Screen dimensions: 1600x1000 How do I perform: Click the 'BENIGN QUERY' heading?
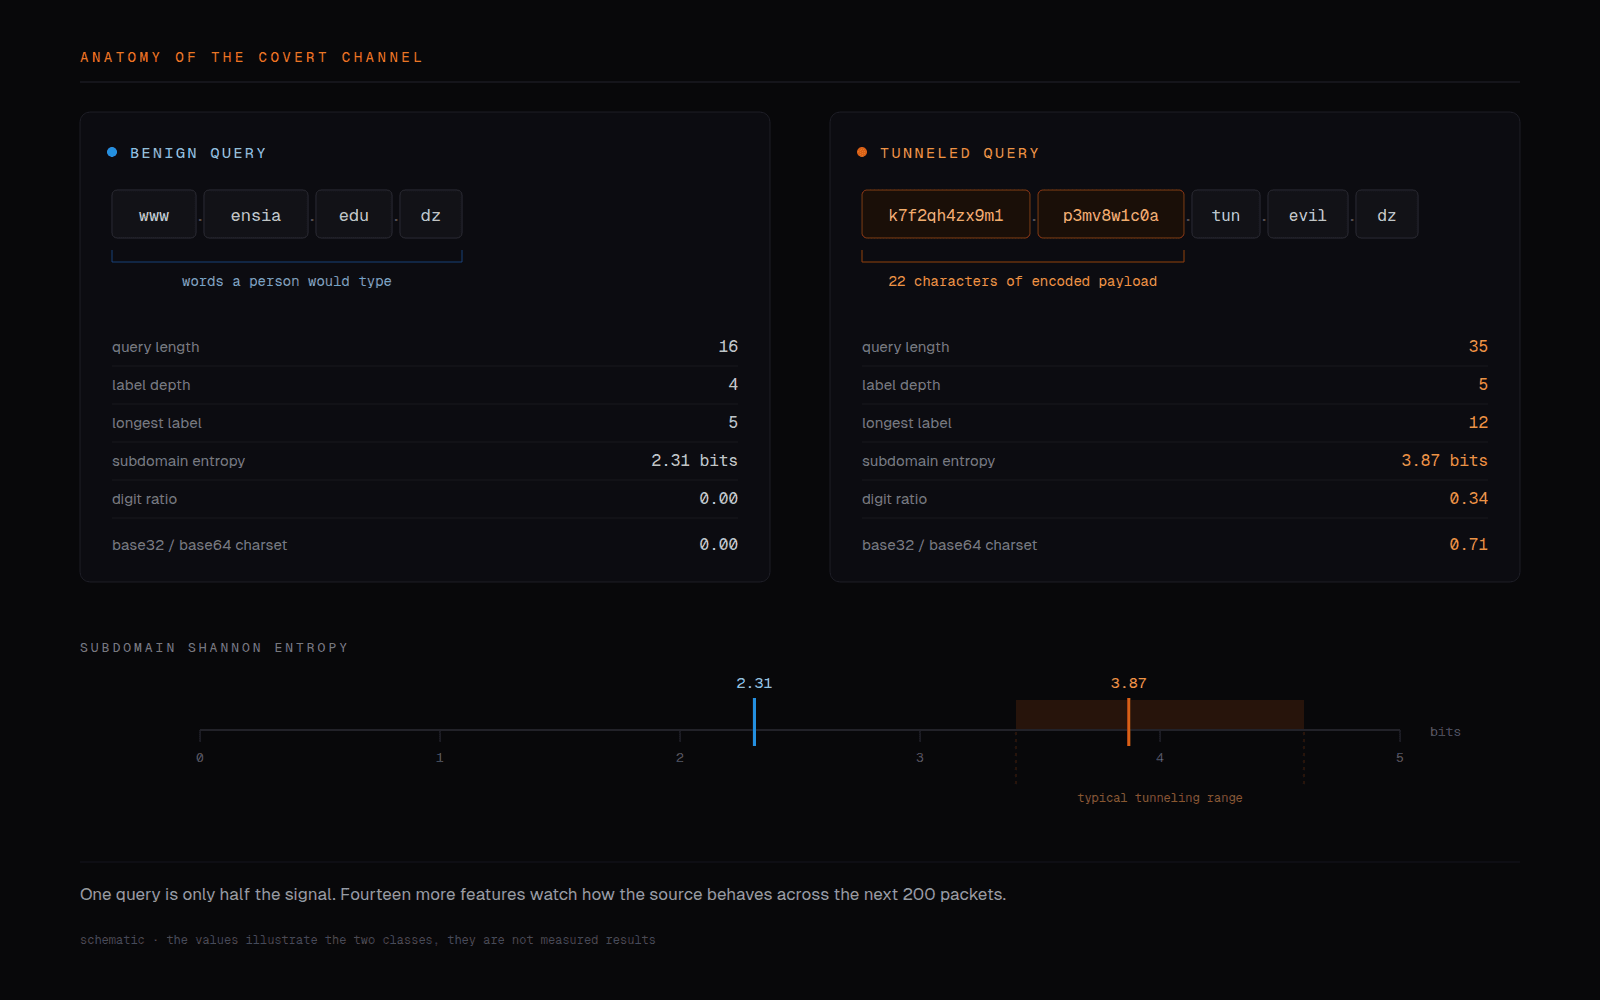198,153
